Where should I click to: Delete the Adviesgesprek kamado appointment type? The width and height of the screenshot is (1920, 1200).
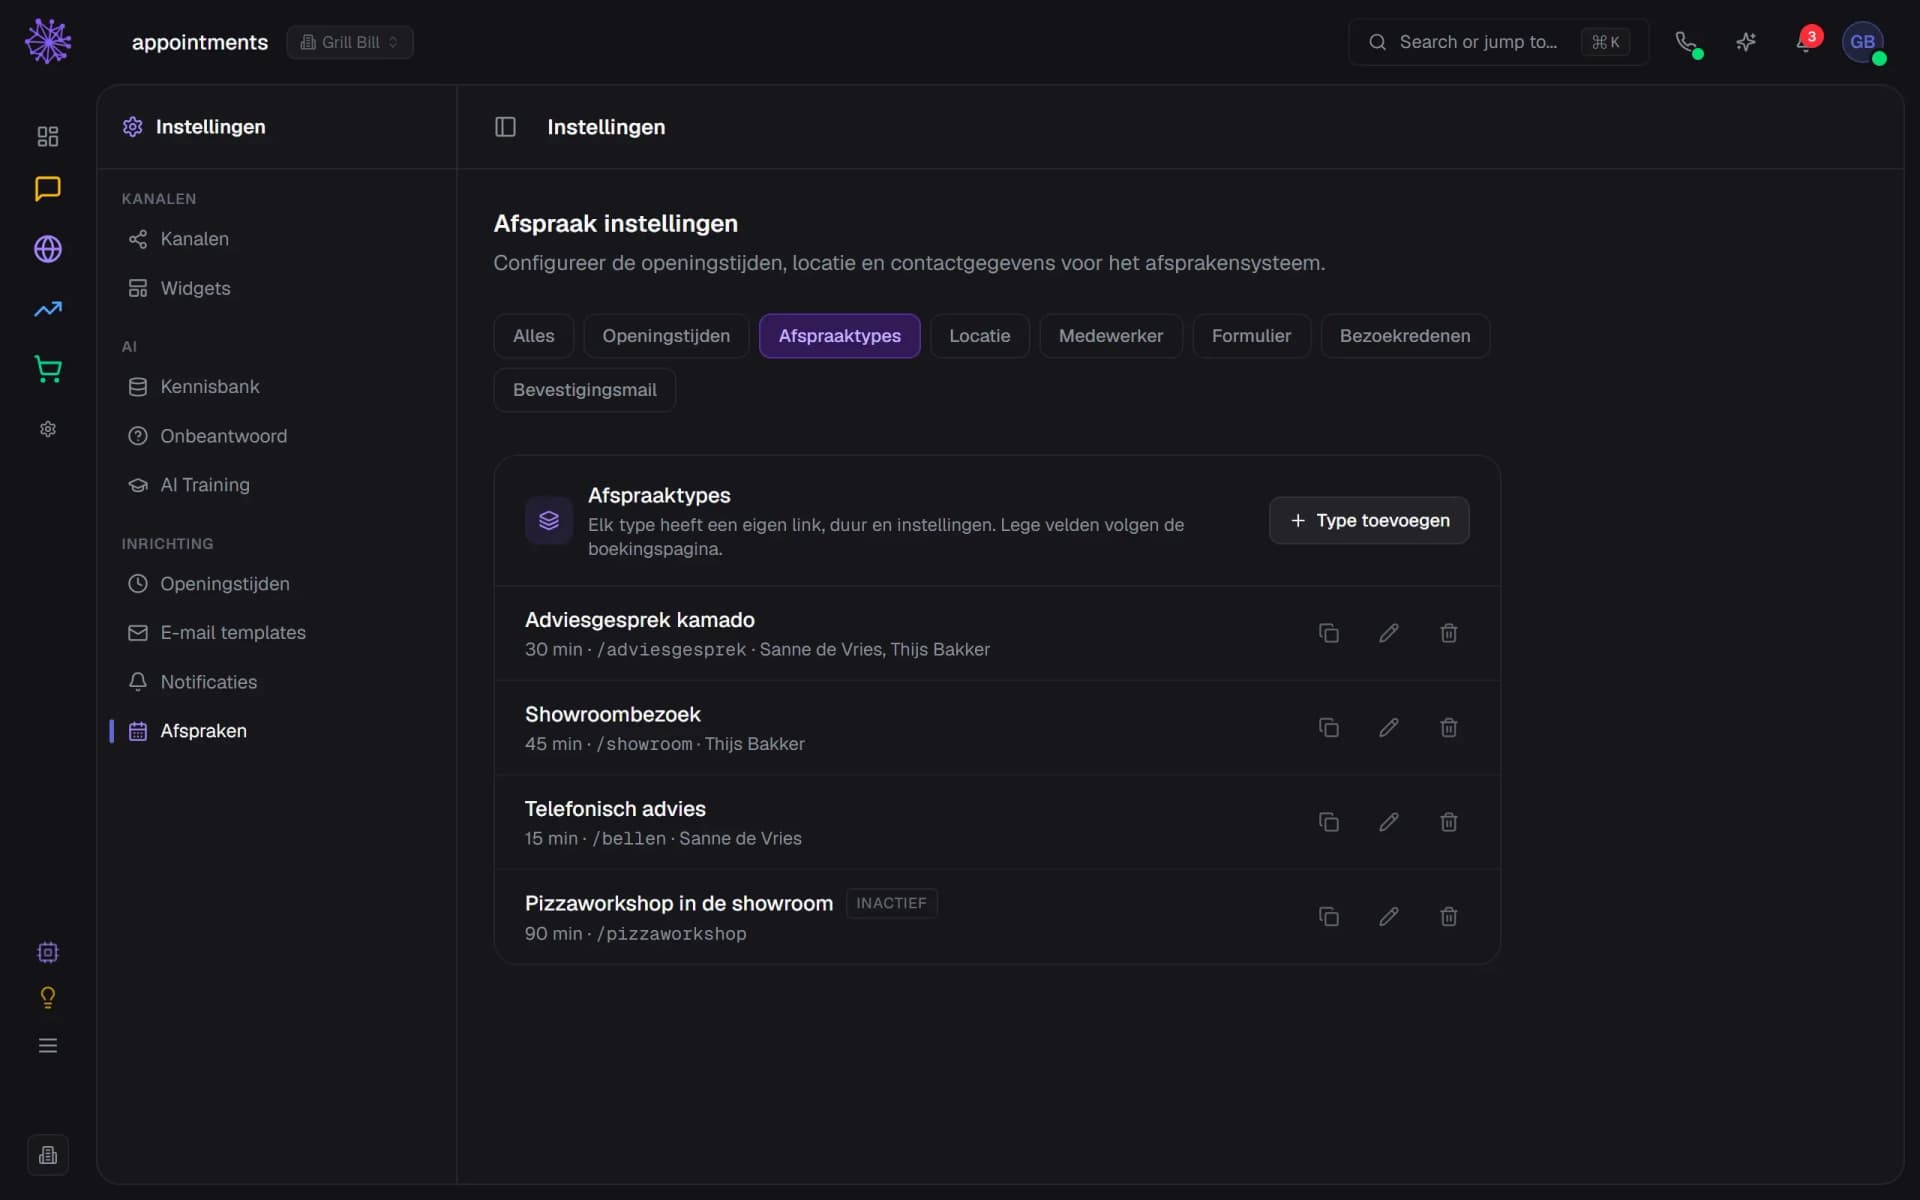click(1448, 633)
